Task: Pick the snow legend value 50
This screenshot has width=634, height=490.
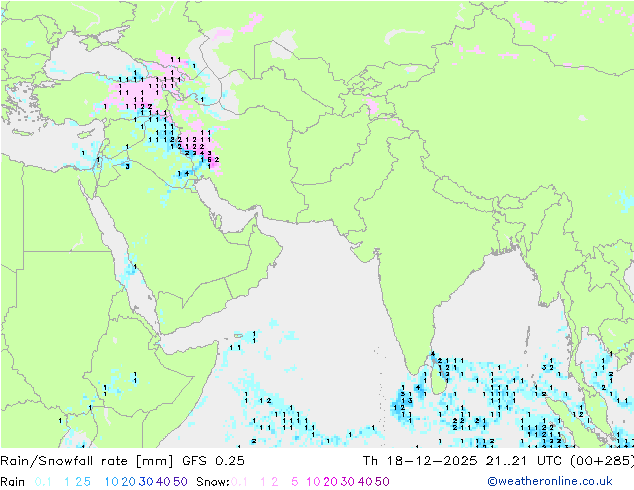Action: [x=382, y=482]
